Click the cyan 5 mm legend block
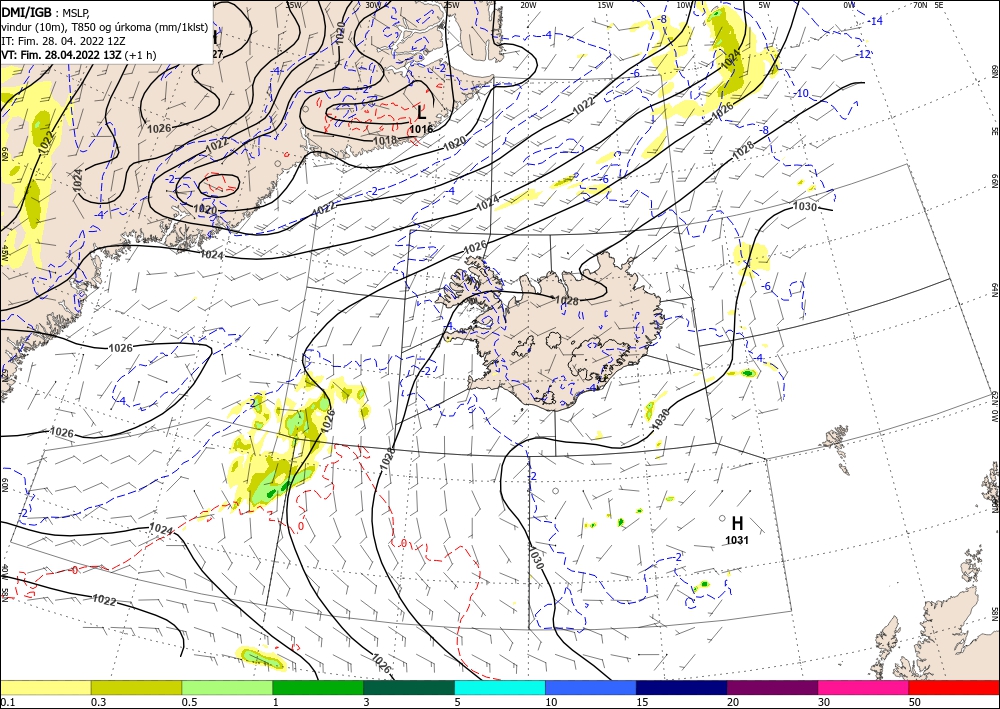The width and height of the screenshot is (1000, 709). coord(500,687)
